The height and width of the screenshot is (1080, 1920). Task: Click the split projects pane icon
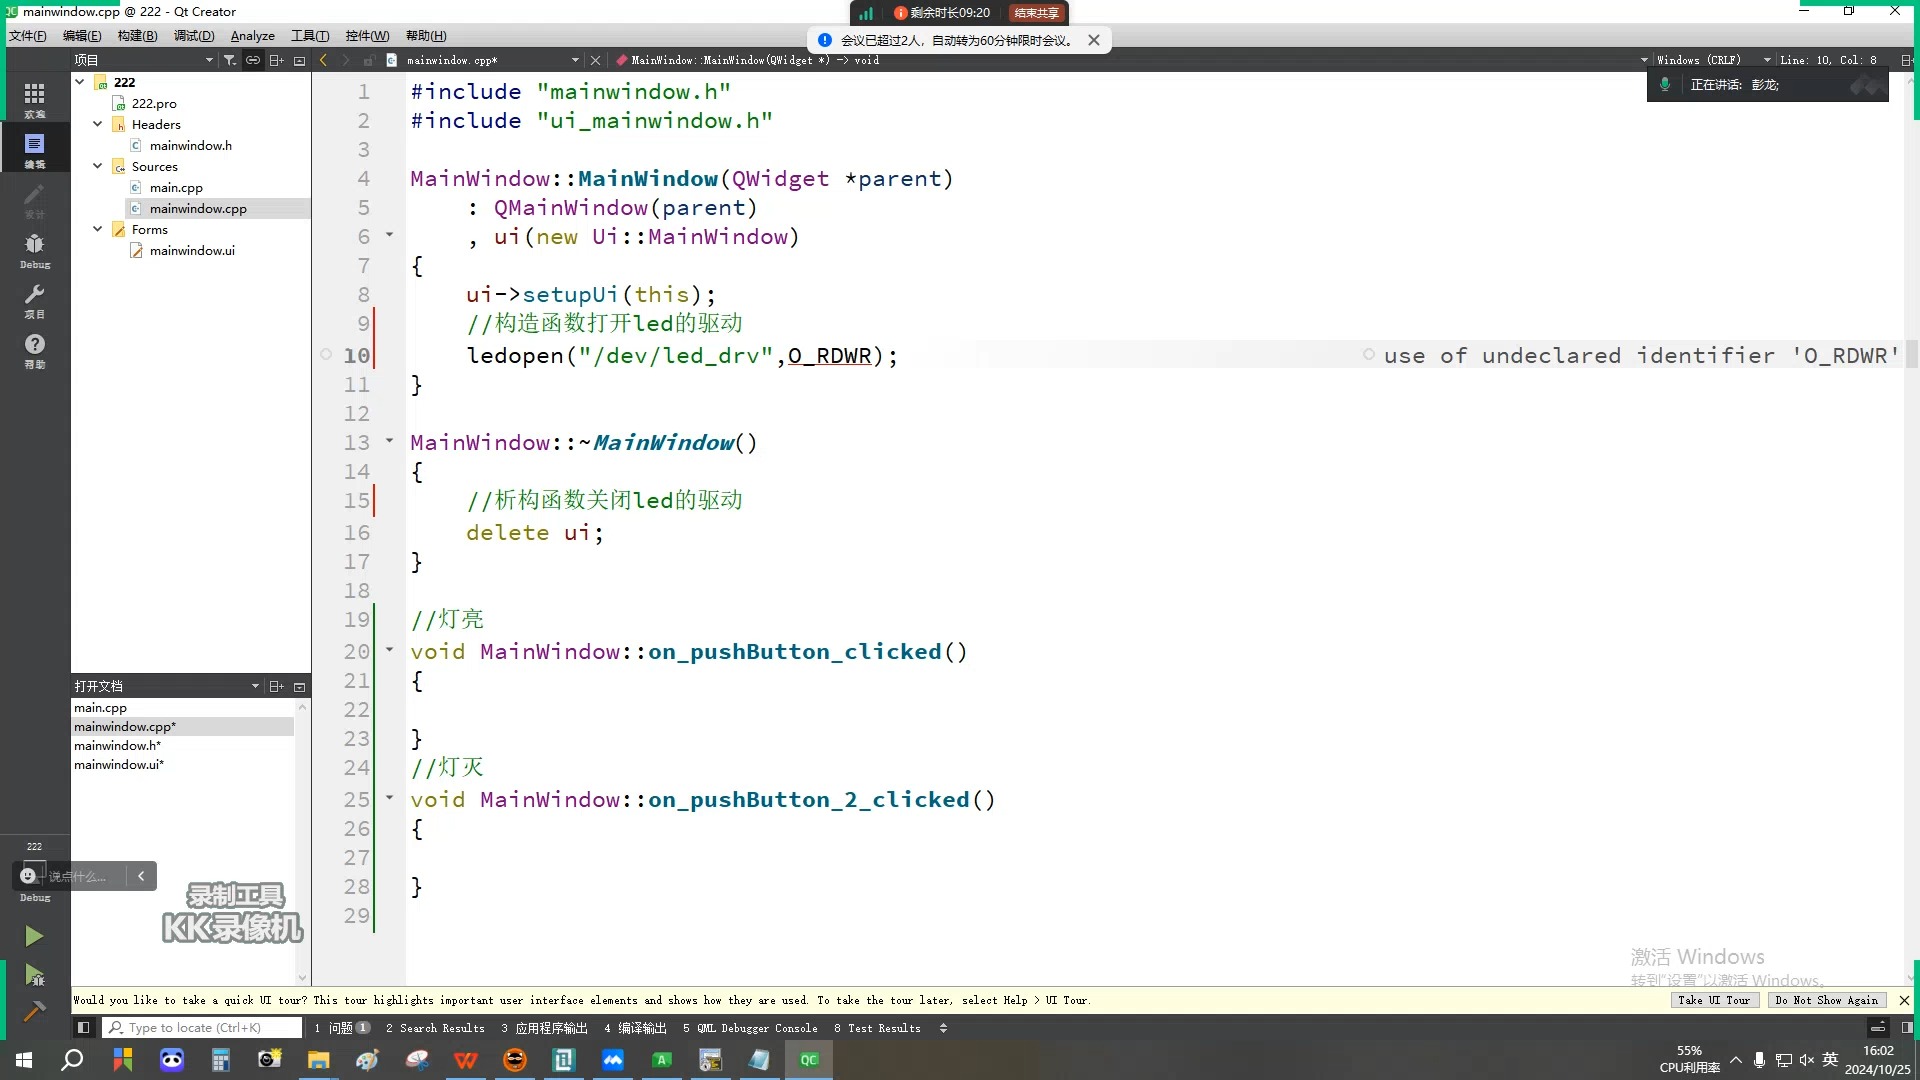click(277, 60)
